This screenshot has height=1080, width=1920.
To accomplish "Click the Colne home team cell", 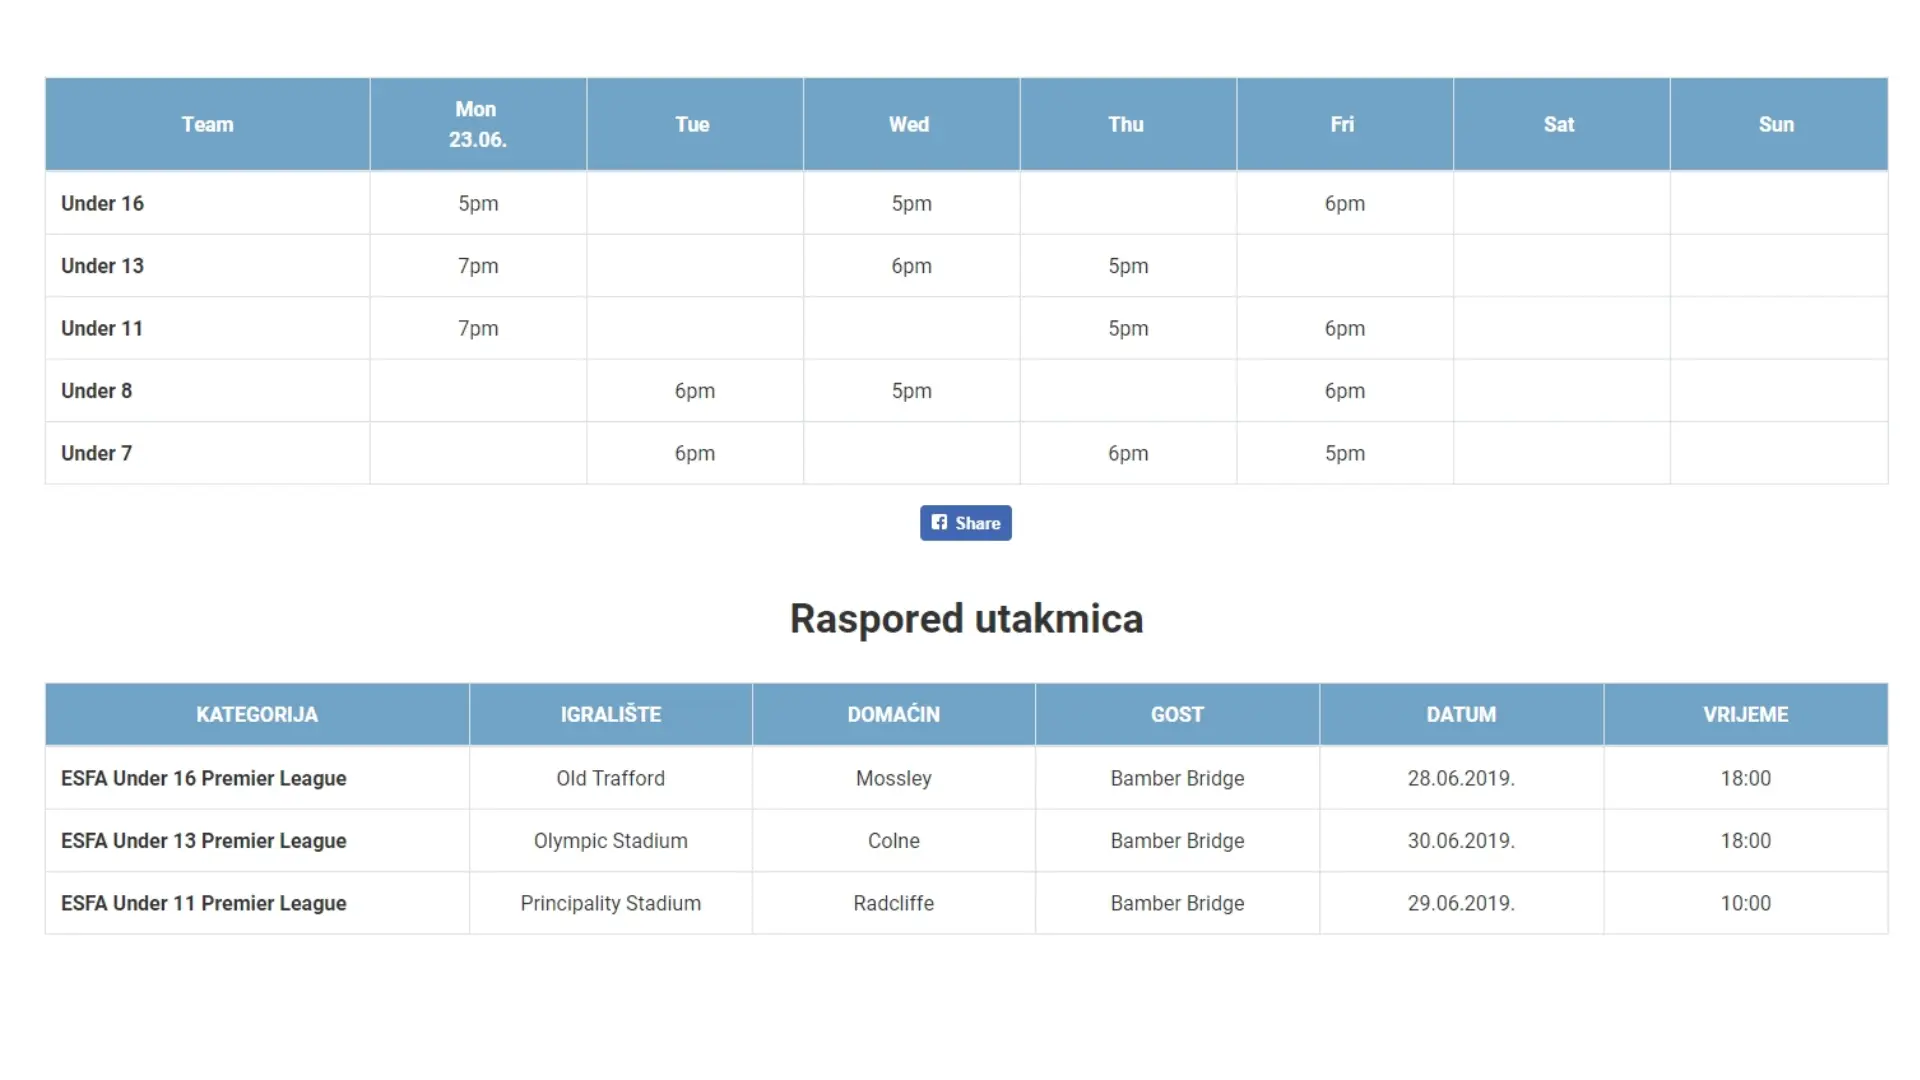I will click(894, 841).
